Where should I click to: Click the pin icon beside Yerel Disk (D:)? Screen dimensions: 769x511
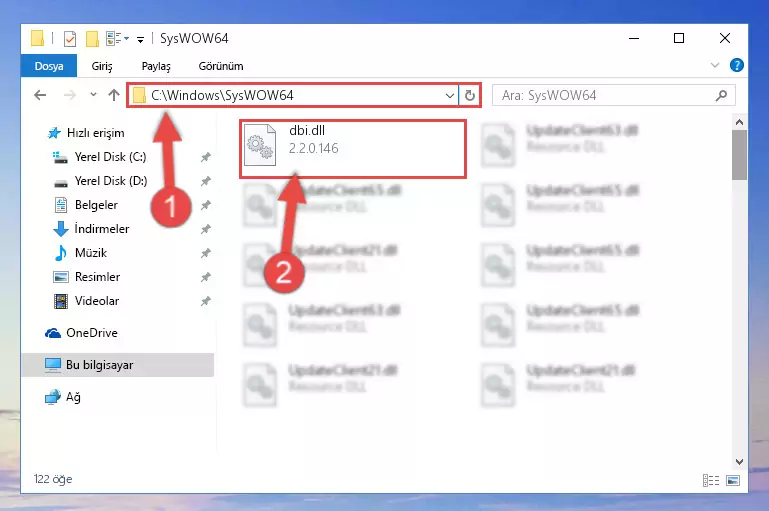click(x=205, y=181)
